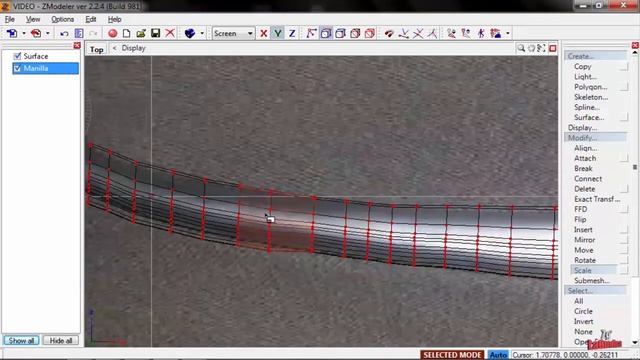The width and height of the screenshot is (640, 360).
Task: Click the red cube level icon
Action: point(370,33)
